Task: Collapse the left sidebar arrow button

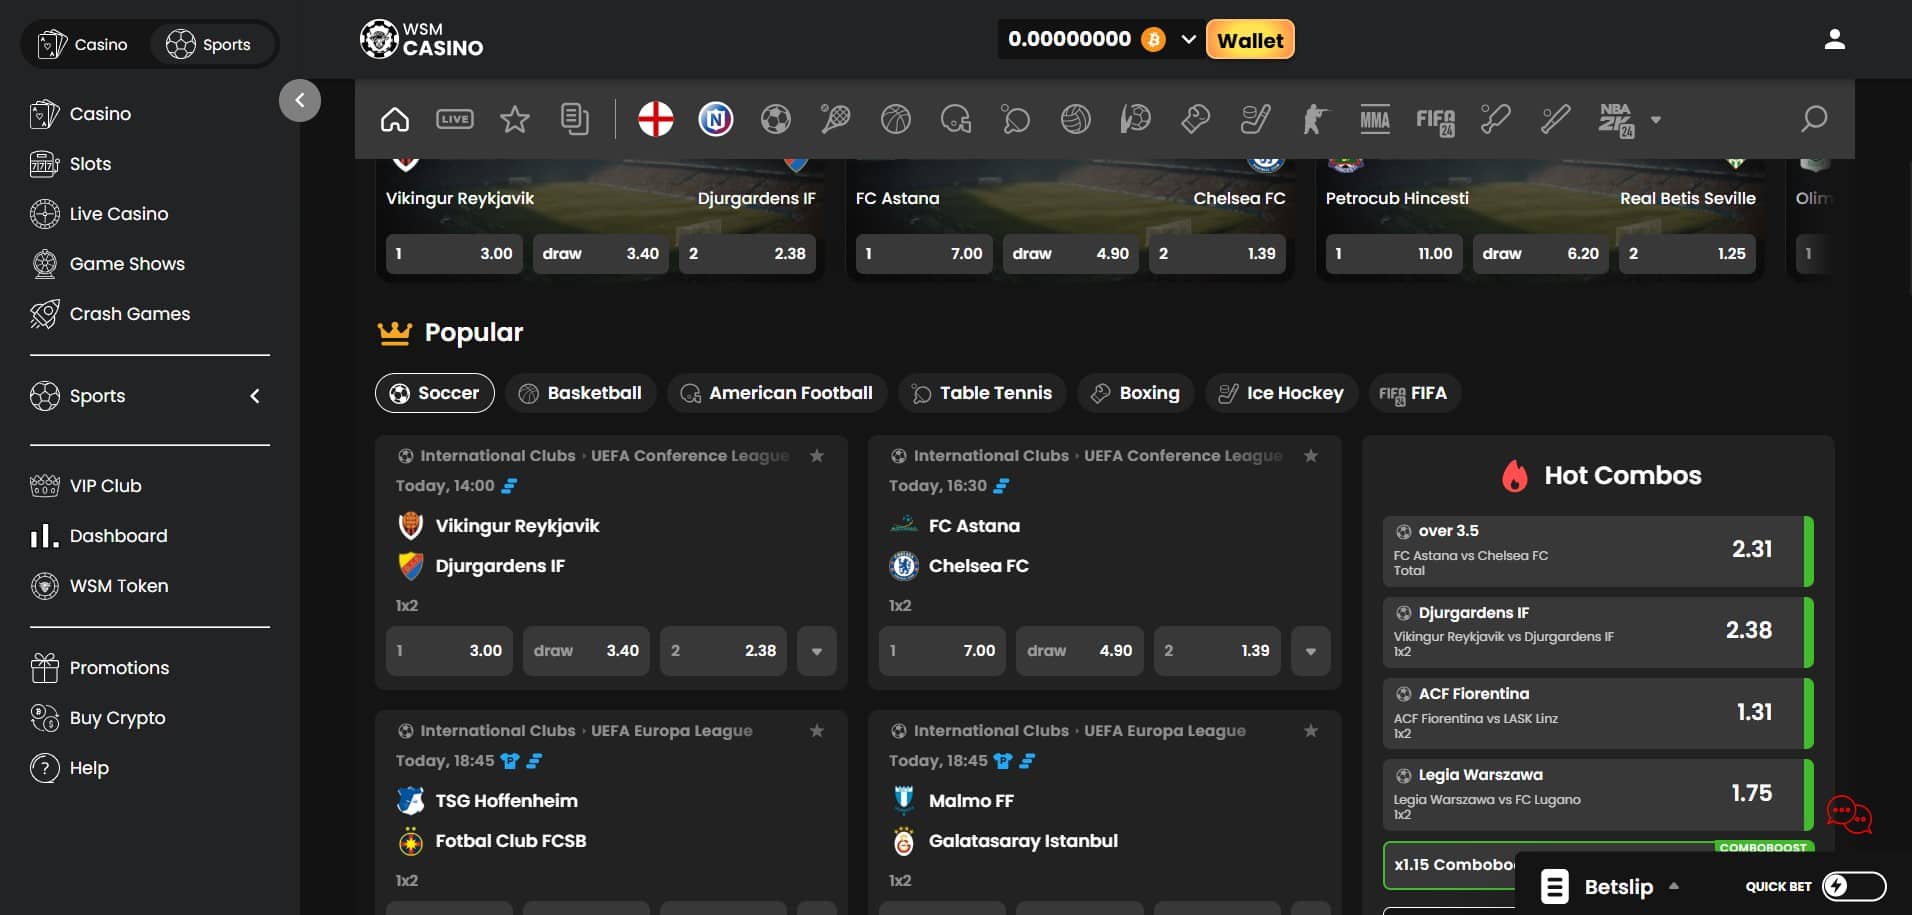Action: tap(300, 100)
